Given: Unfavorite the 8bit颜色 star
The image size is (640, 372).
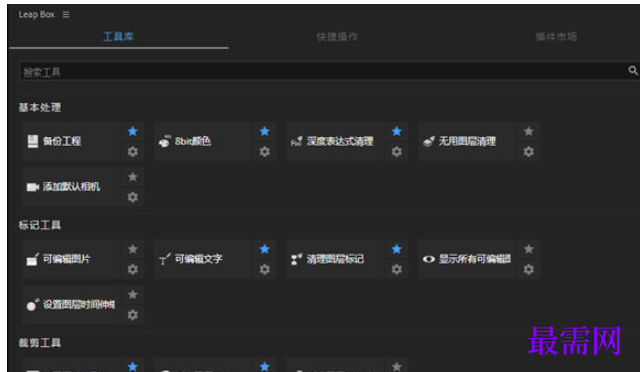Looking at the screenshot, I should 264,131.
